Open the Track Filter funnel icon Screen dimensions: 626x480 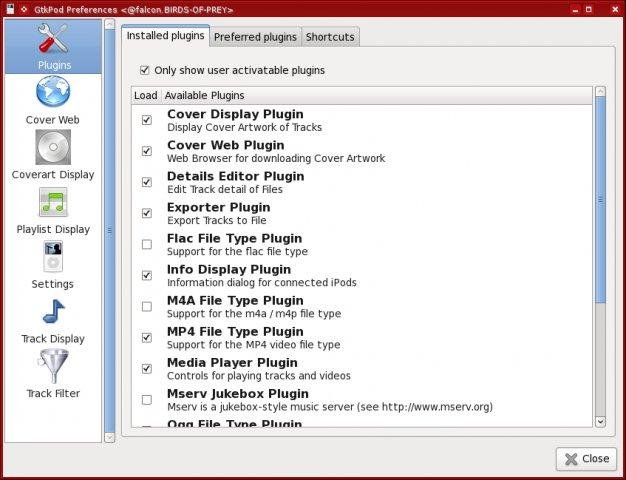point(53,367)
